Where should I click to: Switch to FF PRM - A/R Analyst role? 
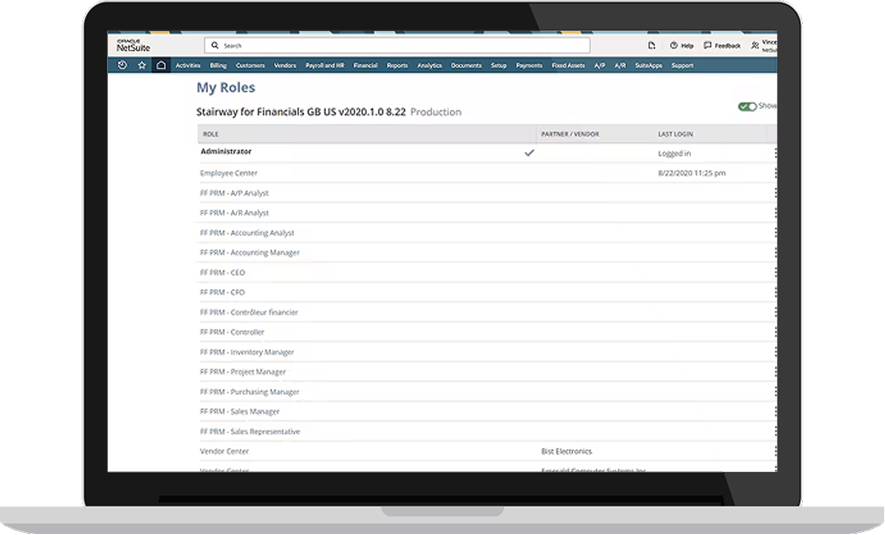(234, 213)
